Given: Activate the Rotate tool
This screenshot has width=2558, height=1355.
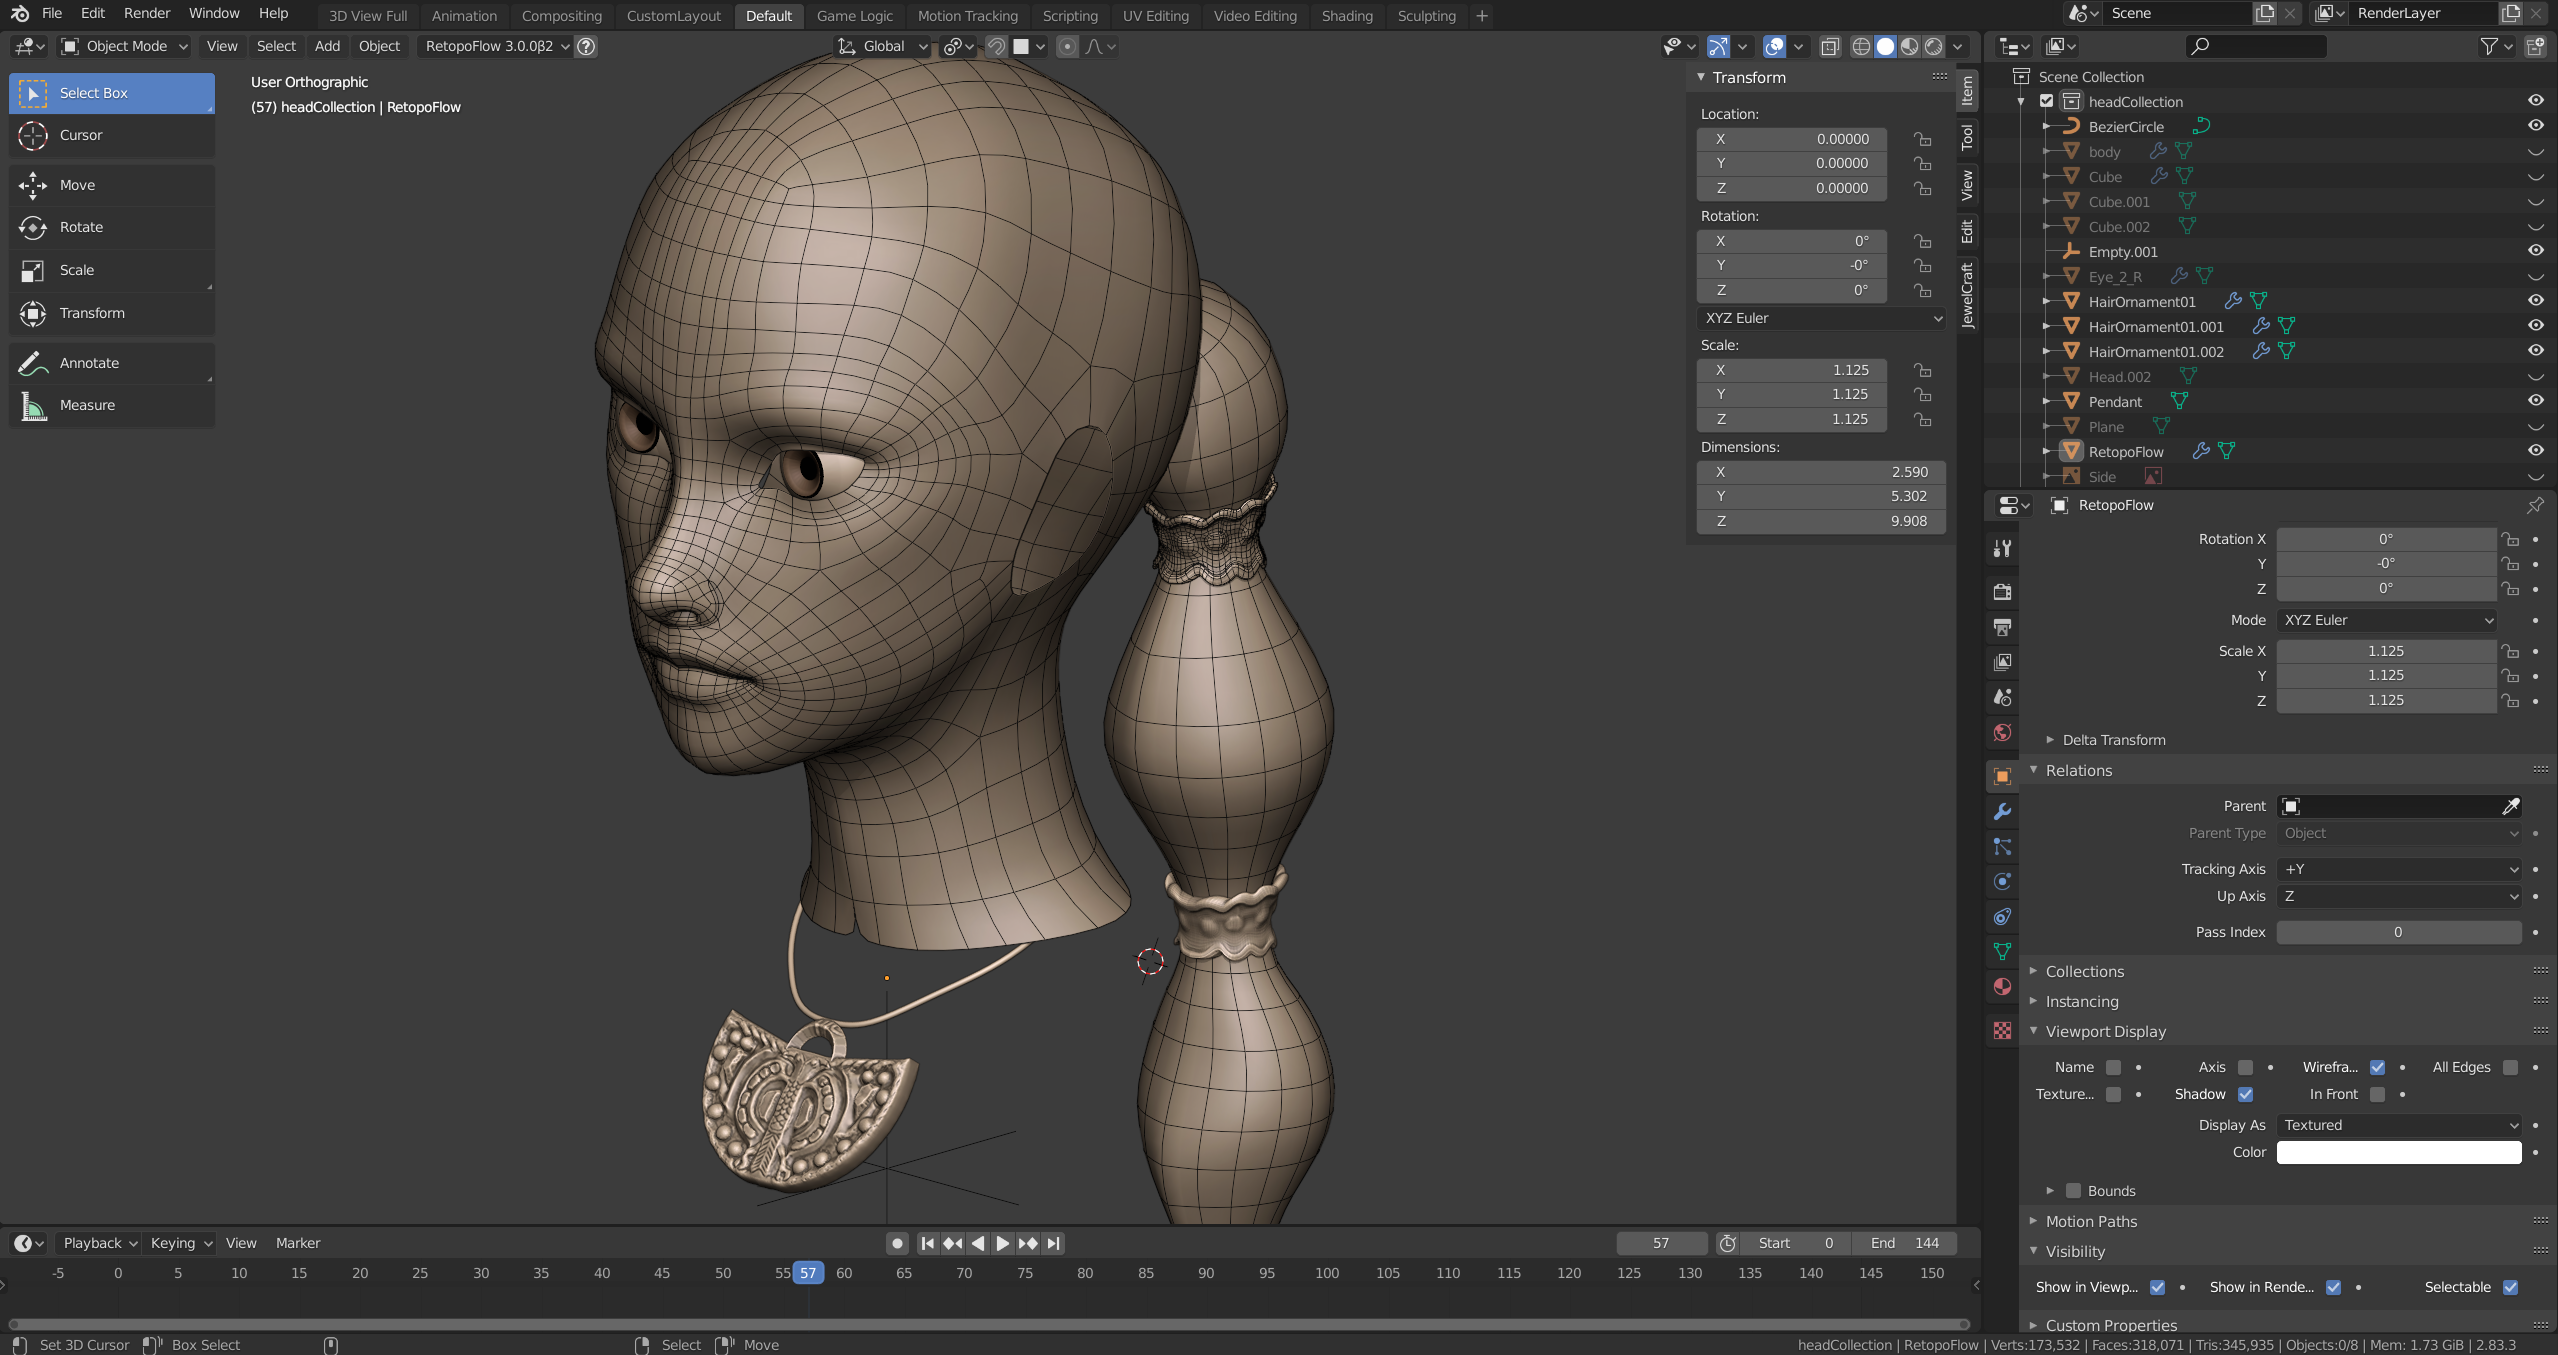Looking at the screenshot, I should tap(112, 227).
